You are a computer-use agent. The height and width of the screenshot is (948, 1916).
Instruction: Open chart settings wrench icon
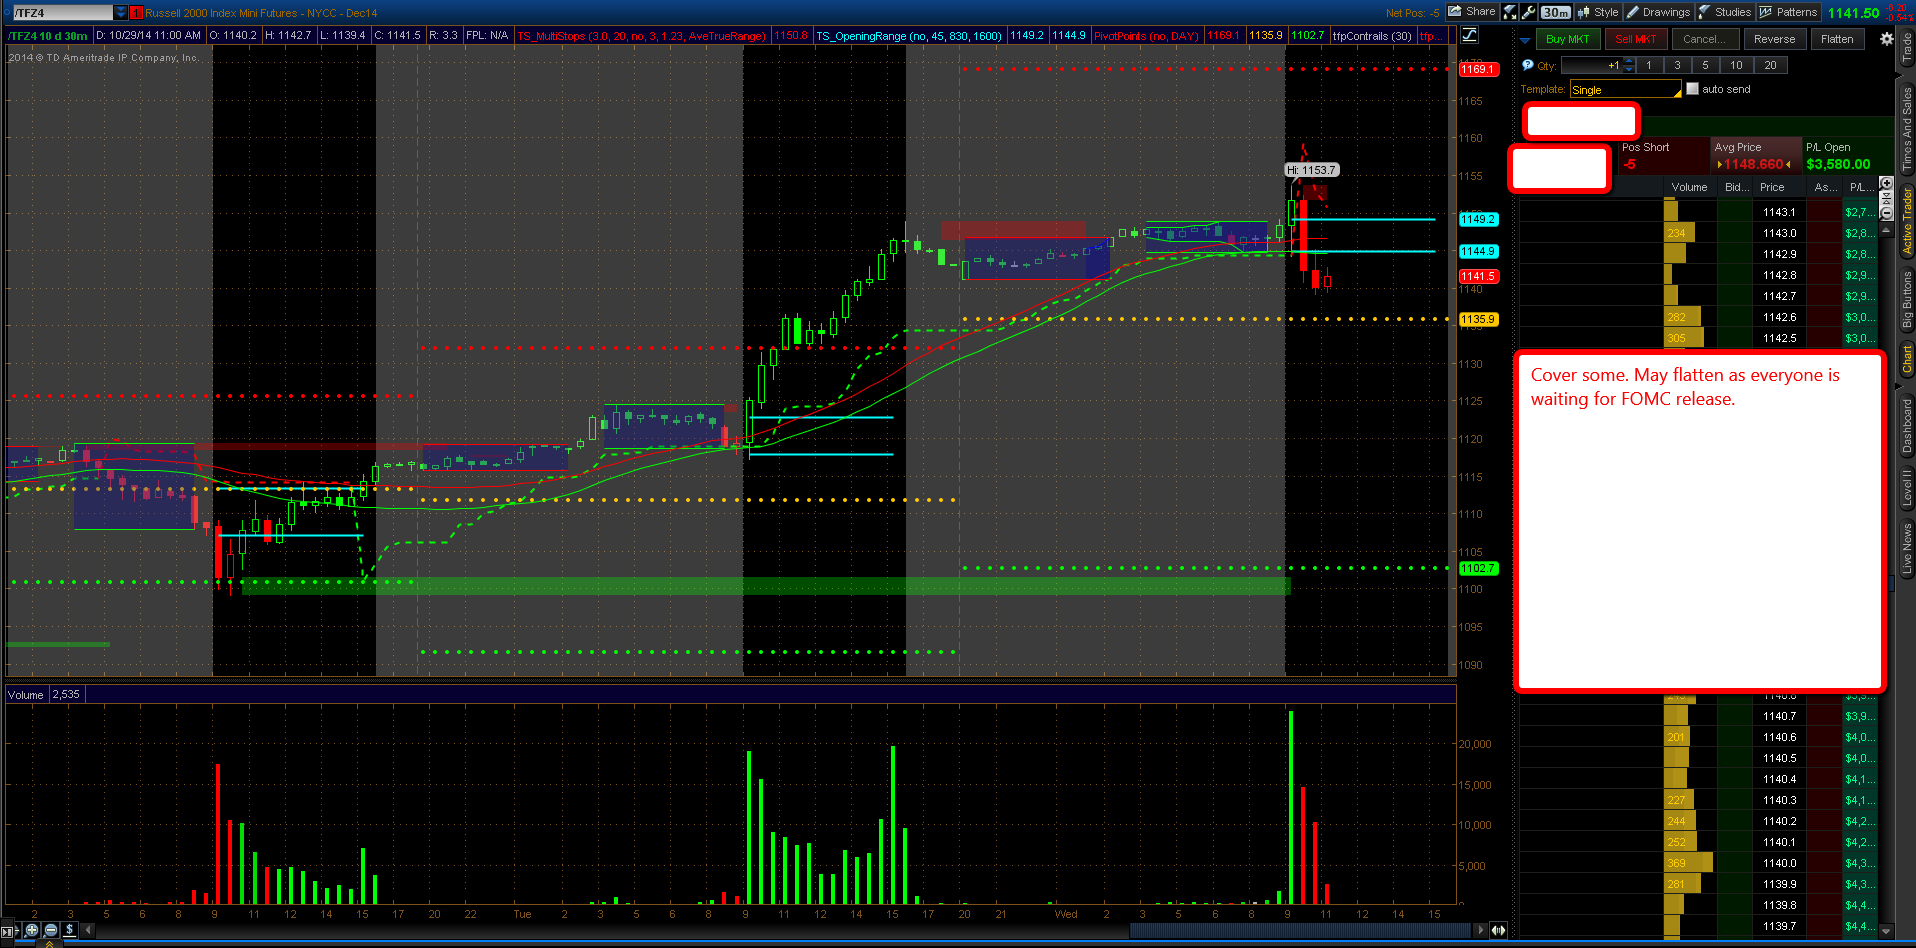[x=1528, y=12]
